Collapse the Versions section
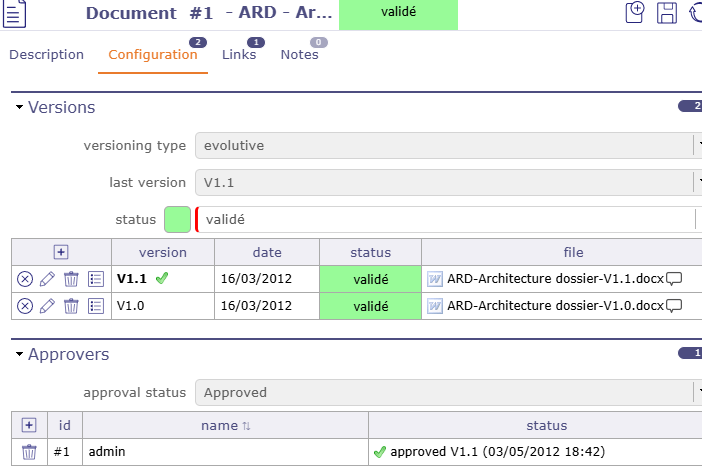This screenshot has width=702, height=468. click(19, 108)
